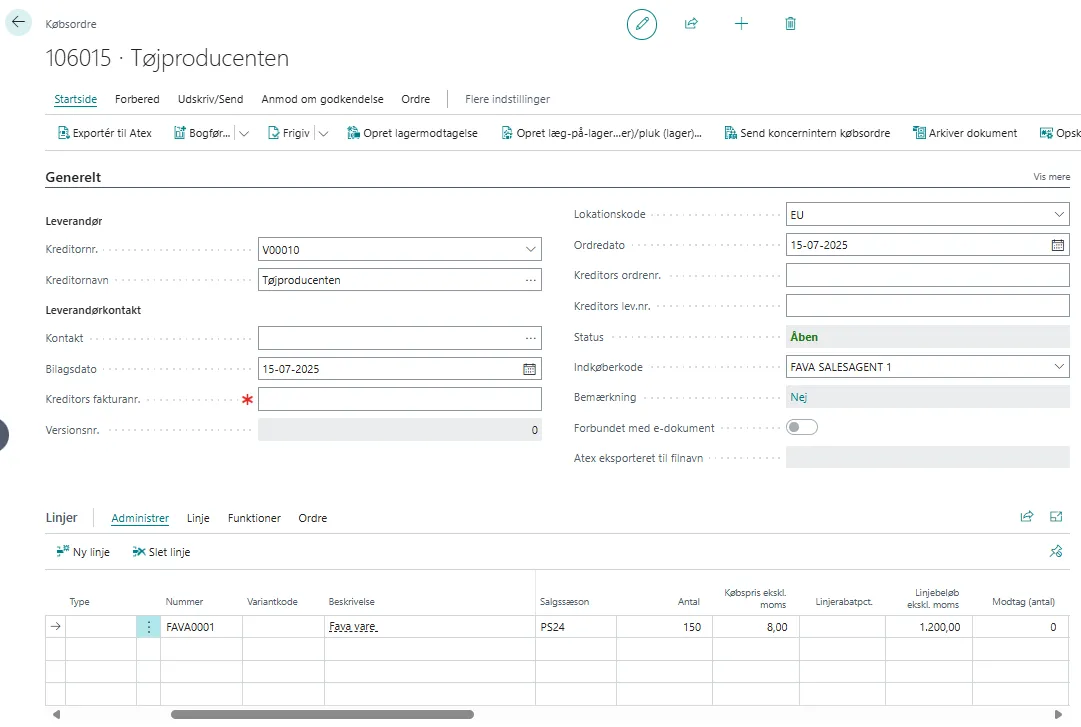Switch to the Forbered tab

[x=137, y=99]
